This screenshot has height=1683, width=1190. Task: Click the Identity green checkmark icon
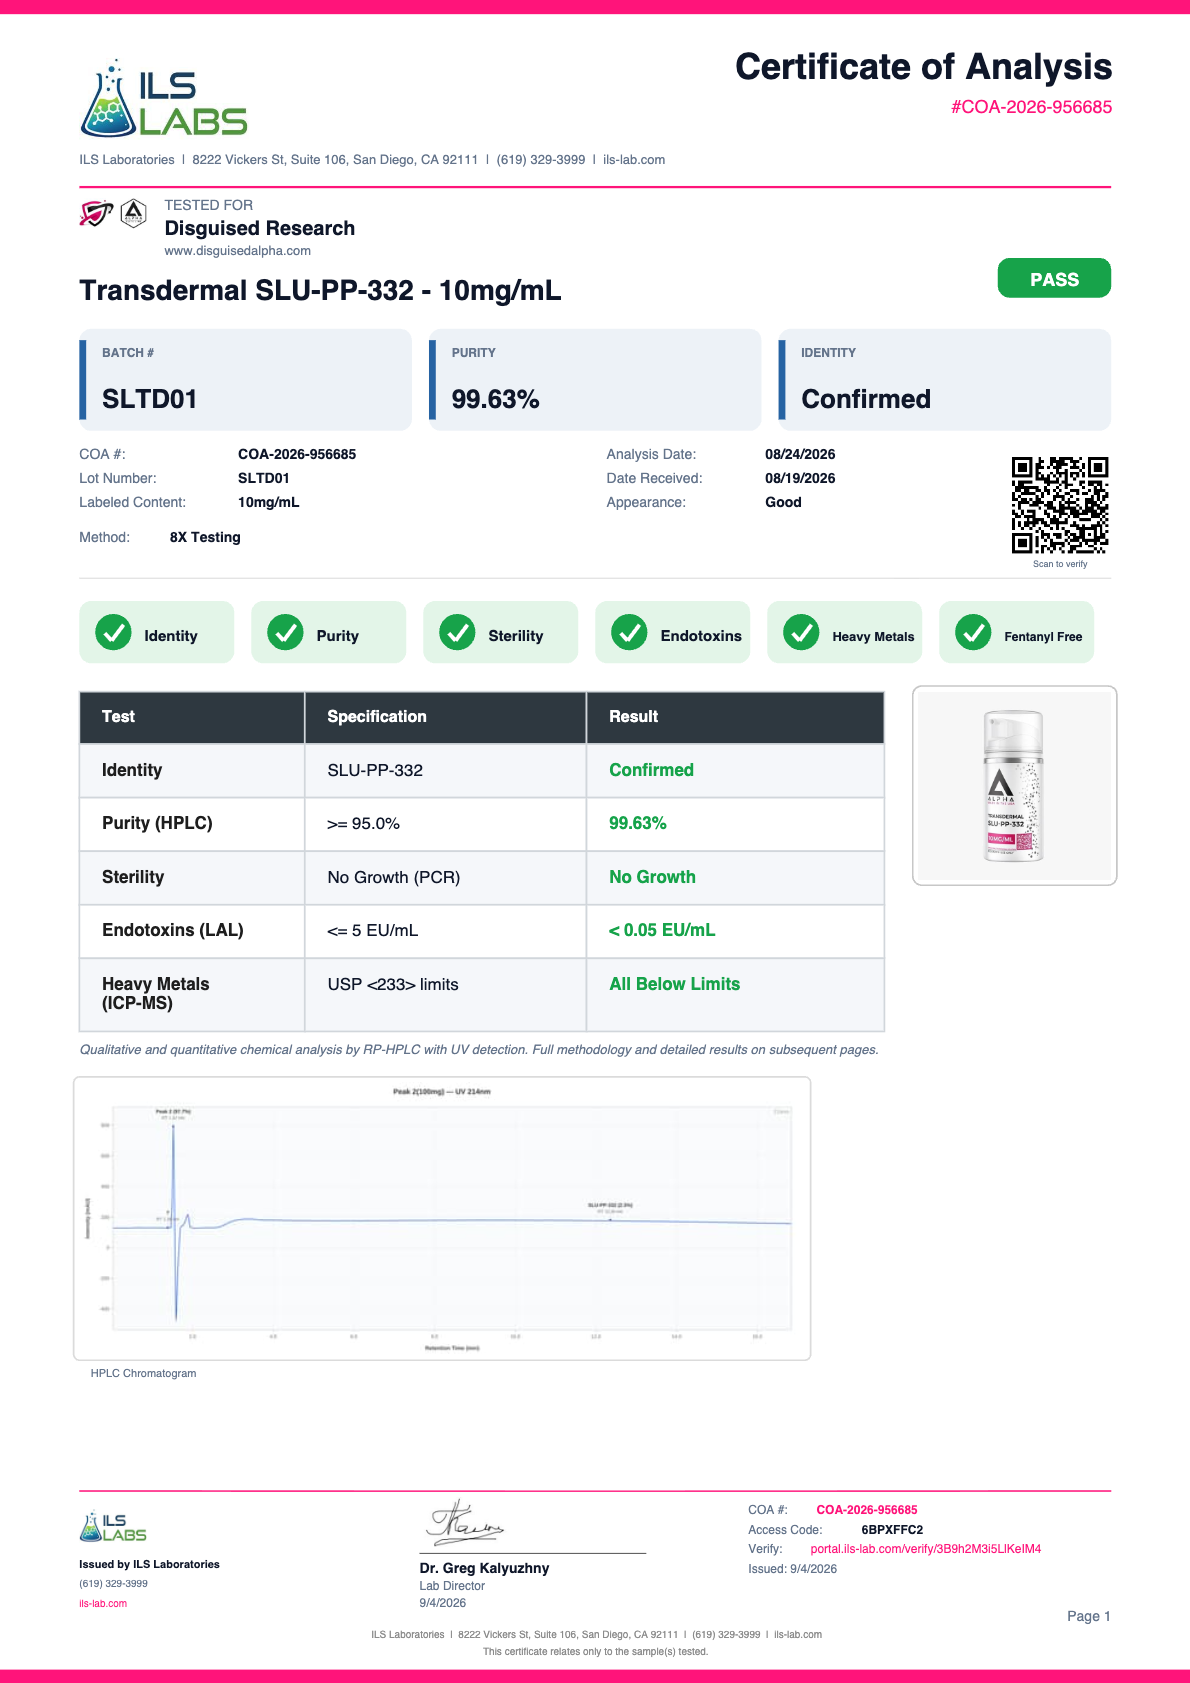coord(113,632)
